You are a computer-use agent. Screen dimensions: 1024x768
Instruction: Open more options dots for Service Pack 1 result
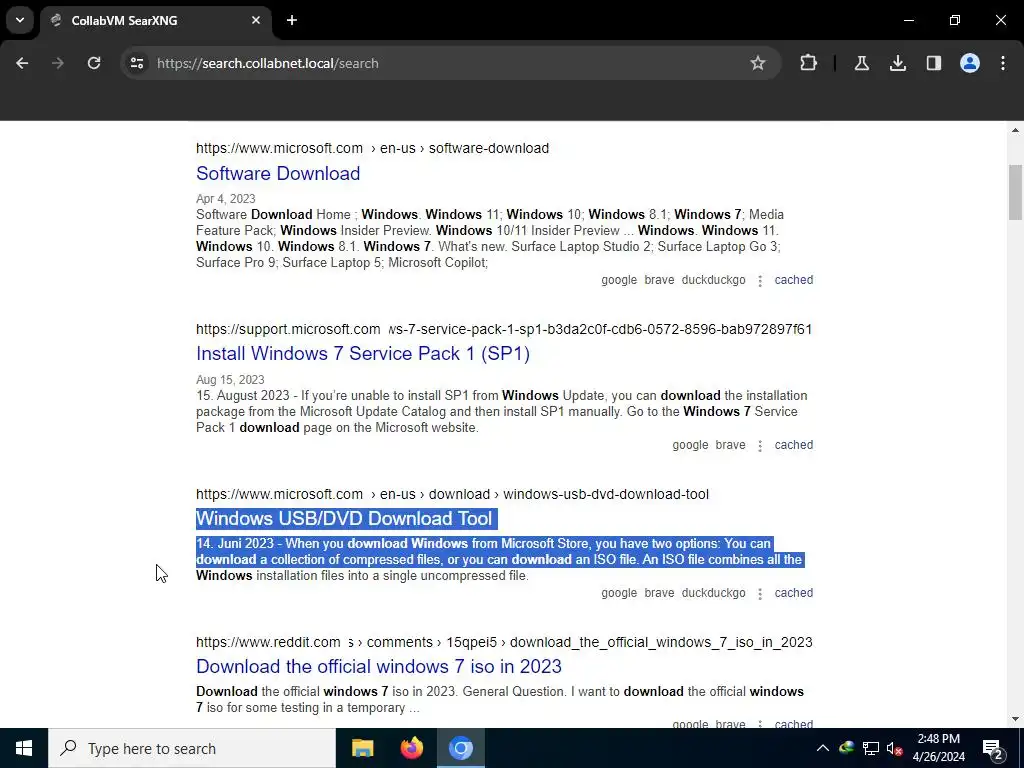coord(760,446)
